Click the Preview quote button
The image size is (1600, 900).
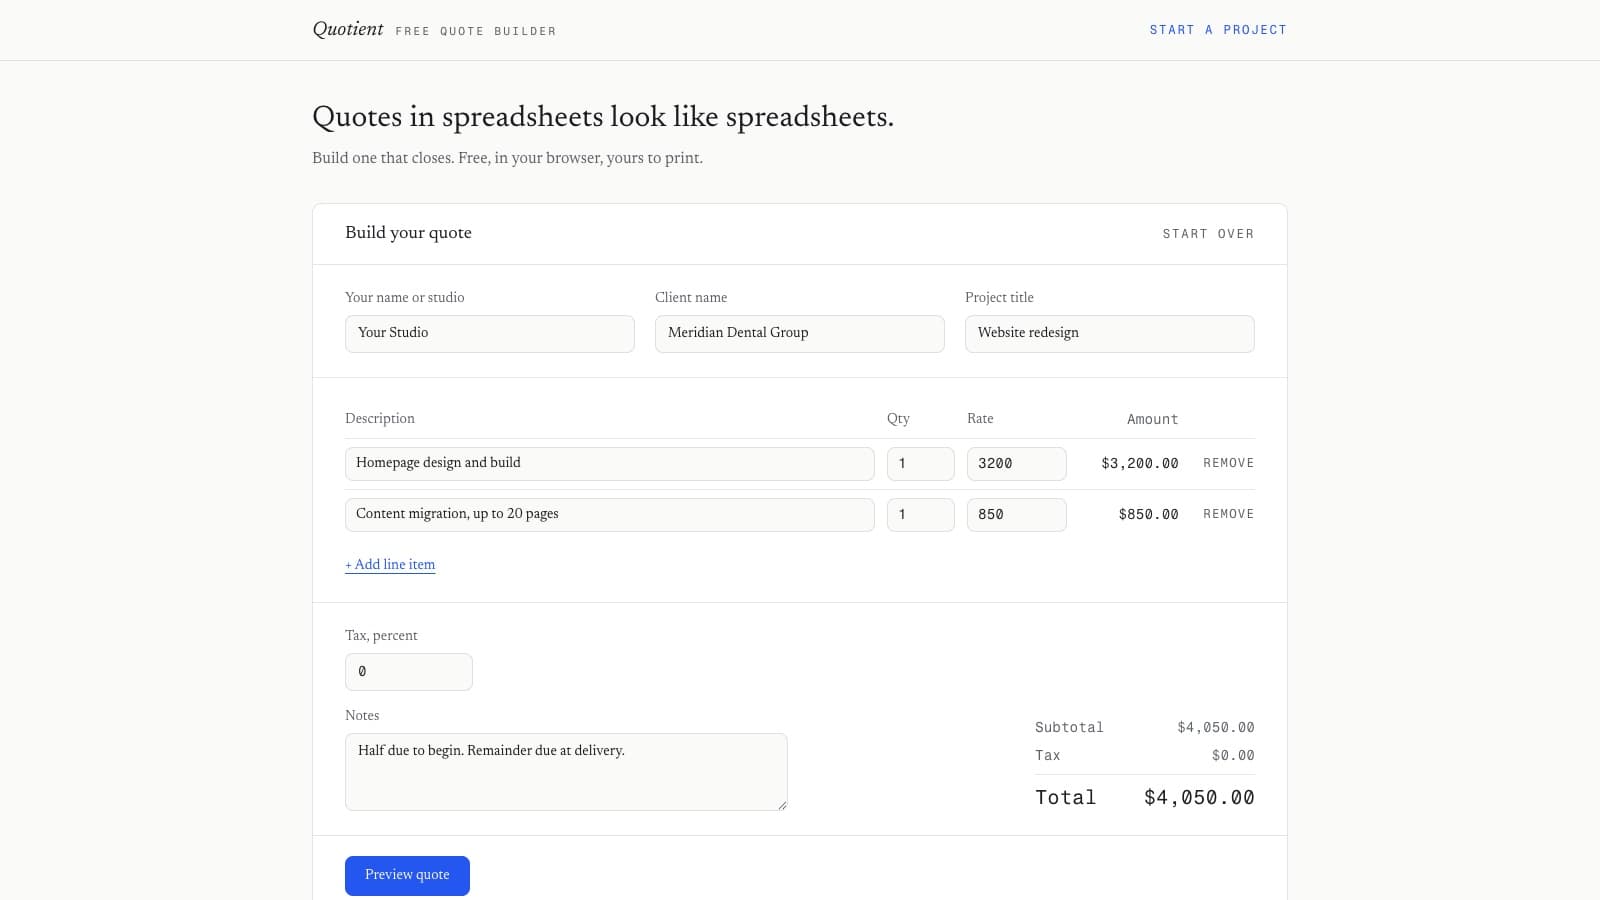(x=407, y=876)
